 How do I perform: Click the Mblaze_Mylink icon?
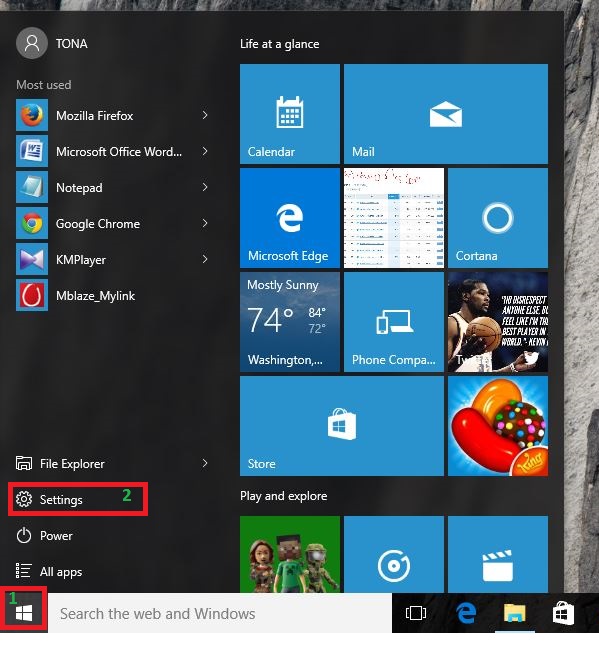click(x=32, y=295)
